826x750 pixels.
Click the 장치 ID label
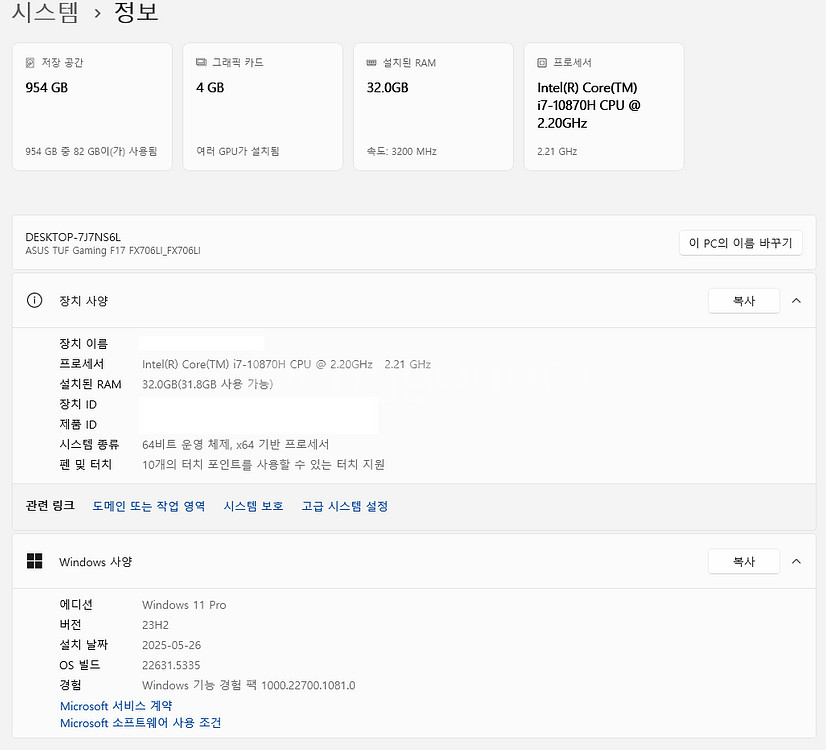click(x=78, y=404)
